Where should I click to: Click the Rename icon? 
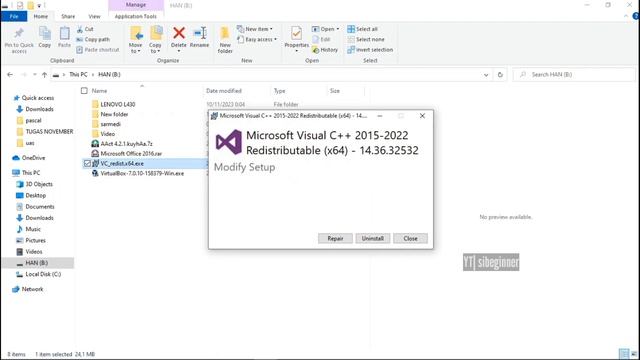coord(200,33)
